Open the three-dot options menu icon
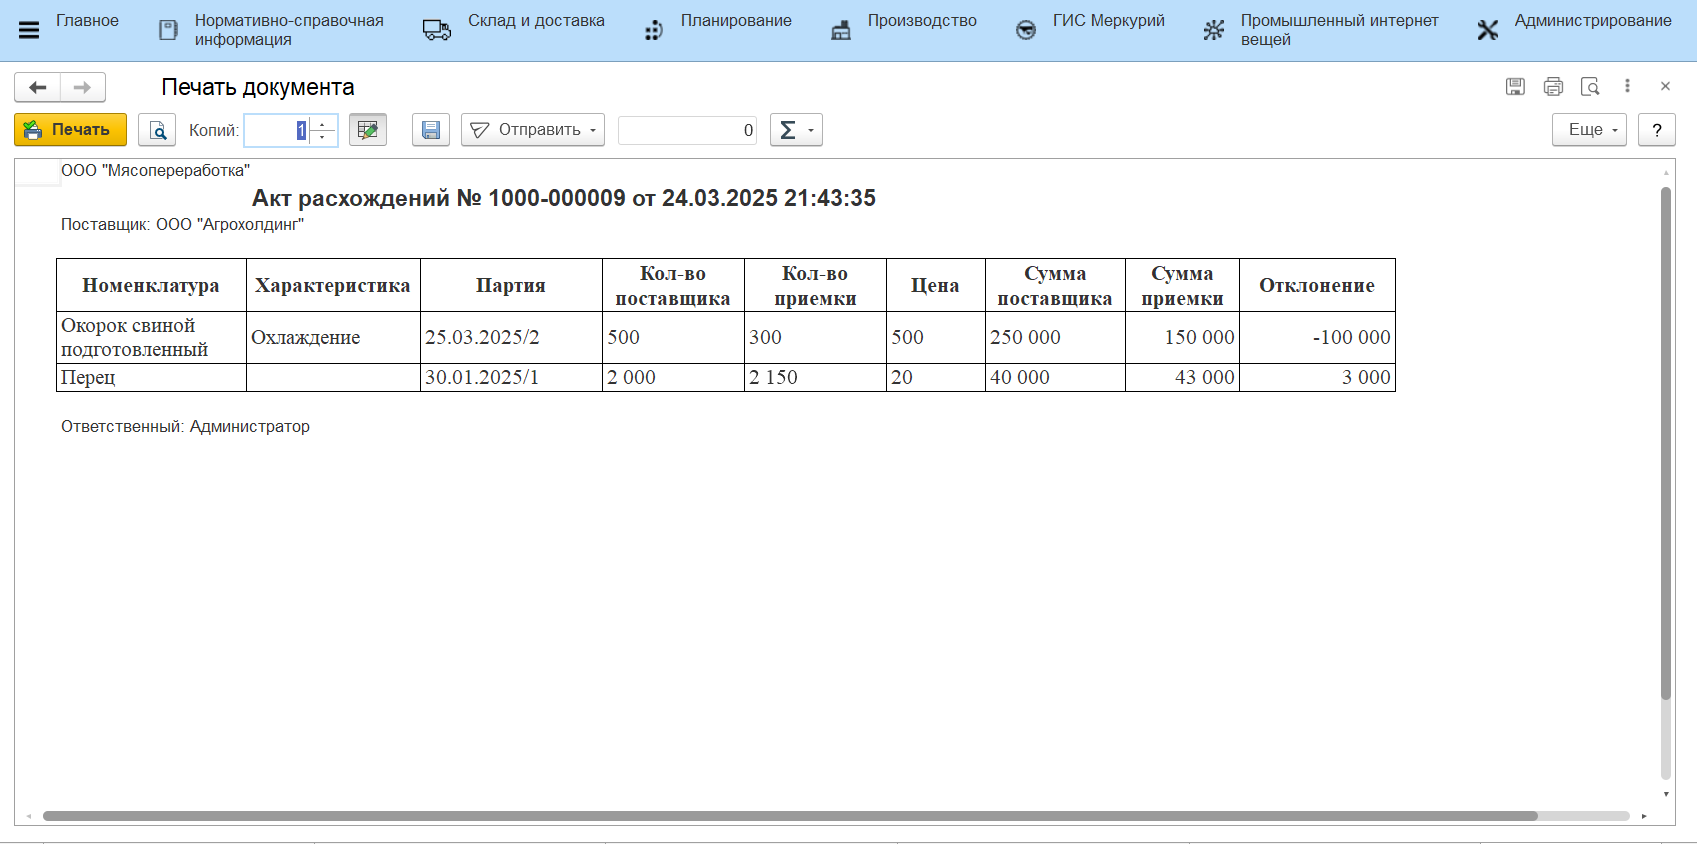The image size is (1697, 844). tap(1627, 87)
